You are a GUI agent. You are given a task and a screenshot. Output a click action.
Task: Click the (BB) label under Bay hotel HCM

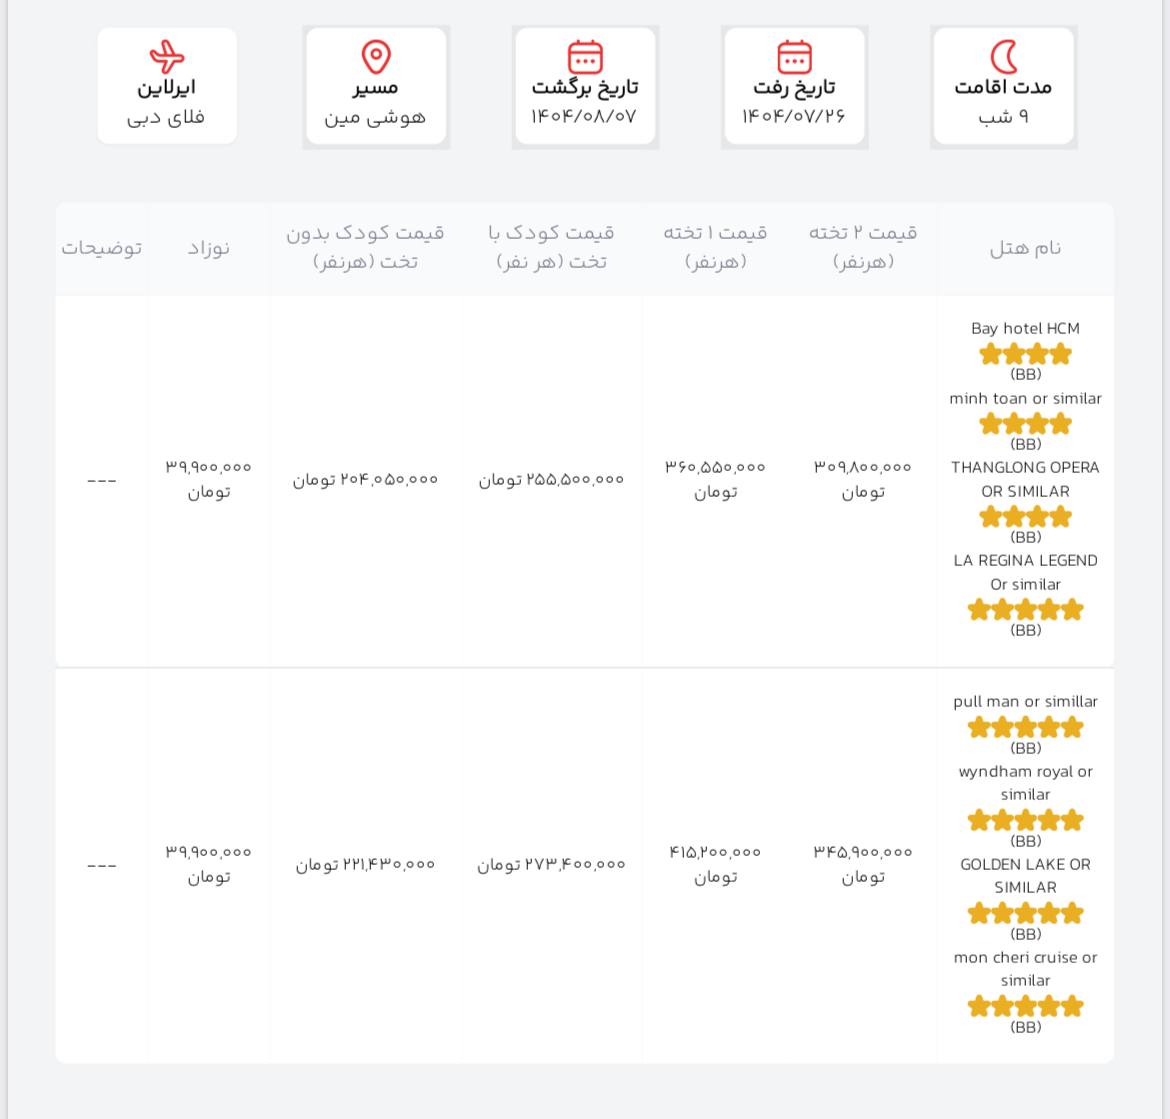1025,374
